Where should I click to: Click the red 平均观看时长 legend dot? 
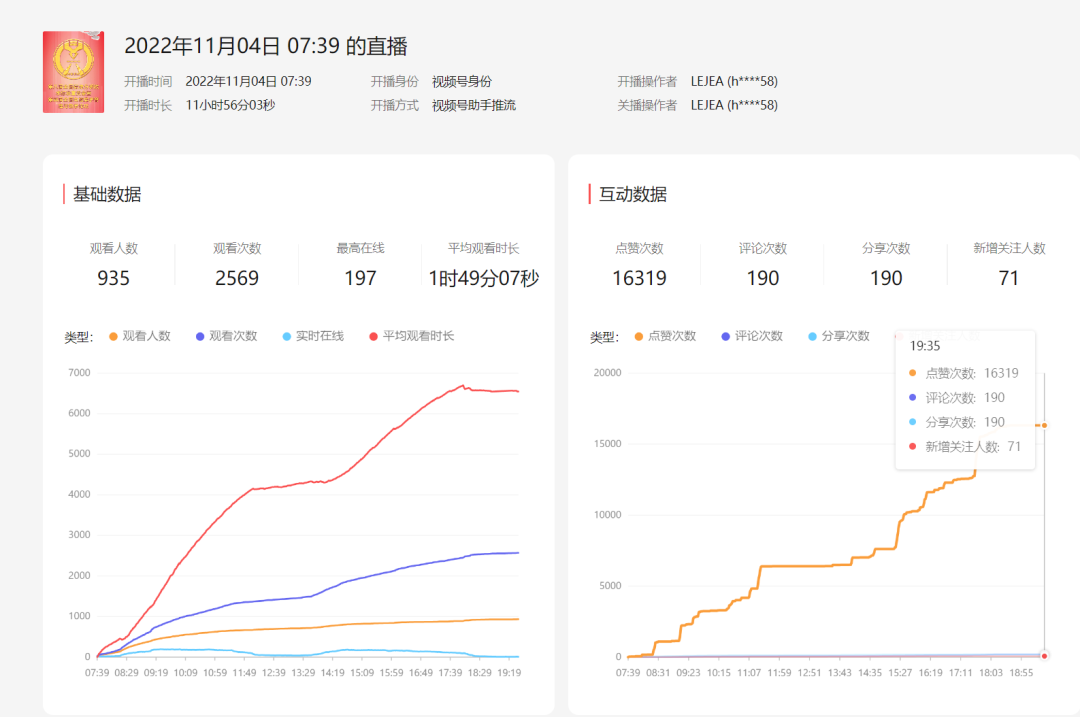click(x=371, y=336)
